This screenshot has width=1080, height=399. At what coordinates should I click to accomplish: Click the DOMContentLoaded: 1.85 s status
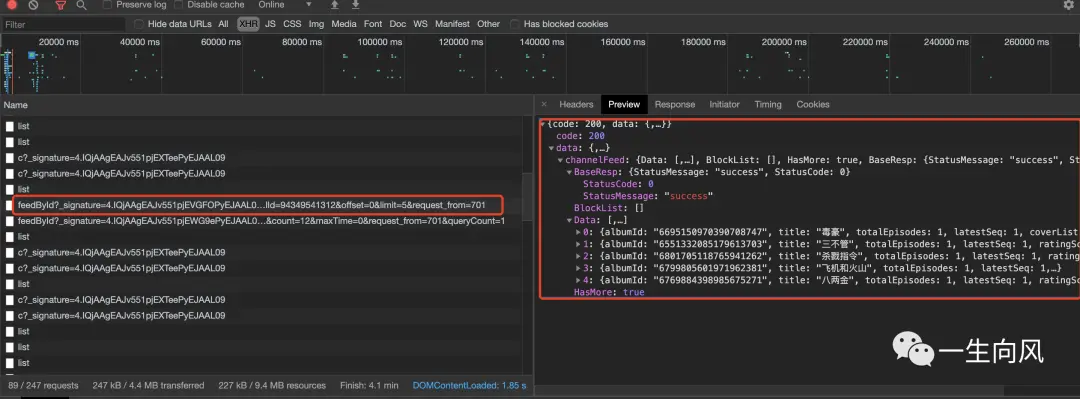[469, 385]
